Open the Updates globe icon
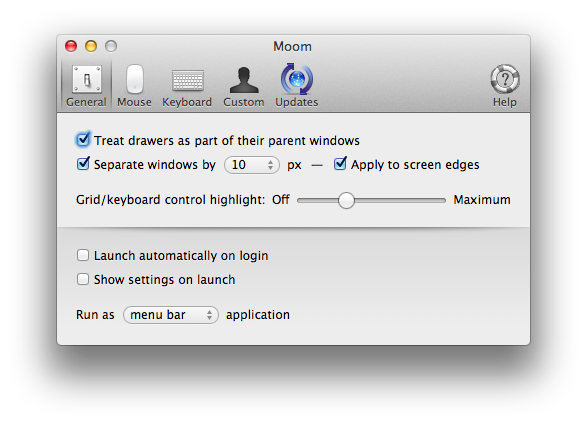The height and width of the screenshot is (424, 587). coord(296,79)
